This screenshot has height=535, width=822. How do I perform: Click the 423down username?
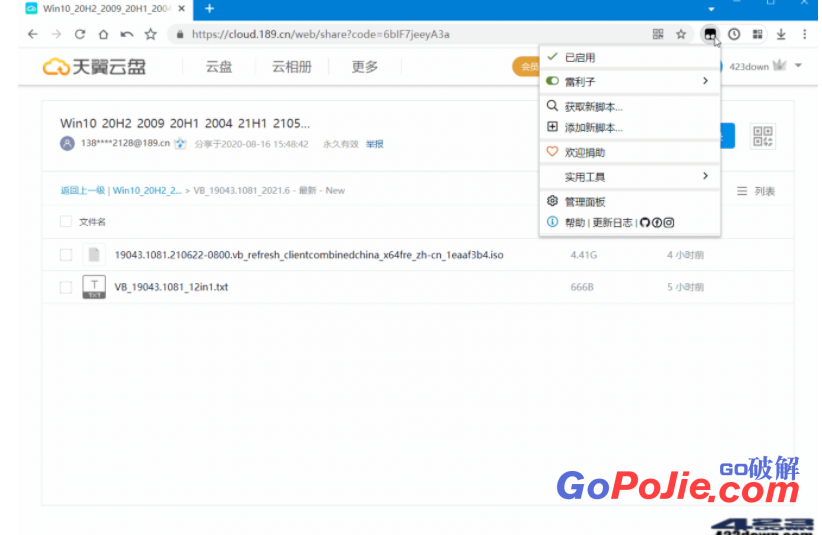[x=749, y=67]
